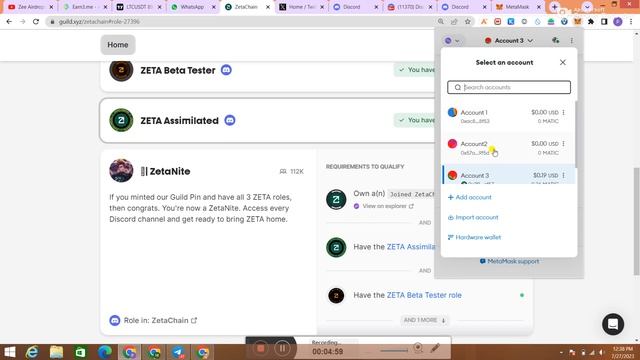The height and width of the screenshot is (360, 640).
Task: Open the live chat bubble icon
Action: pyautogui.click(x=613, y=324)
